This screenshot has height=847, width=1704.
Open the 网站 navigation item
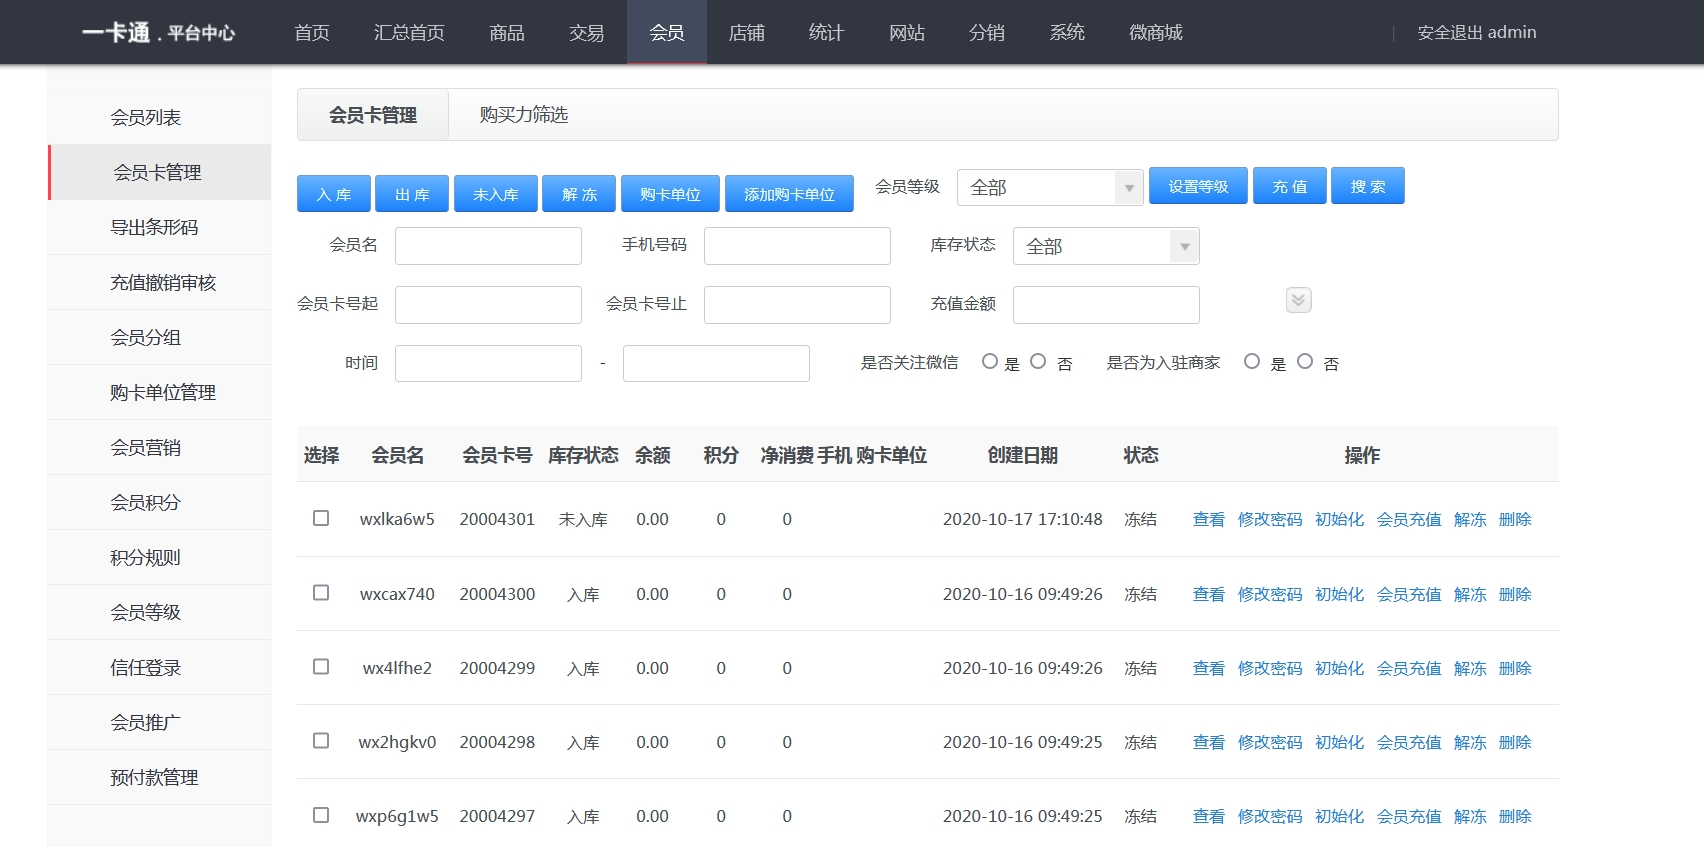(x=907, y=32)
